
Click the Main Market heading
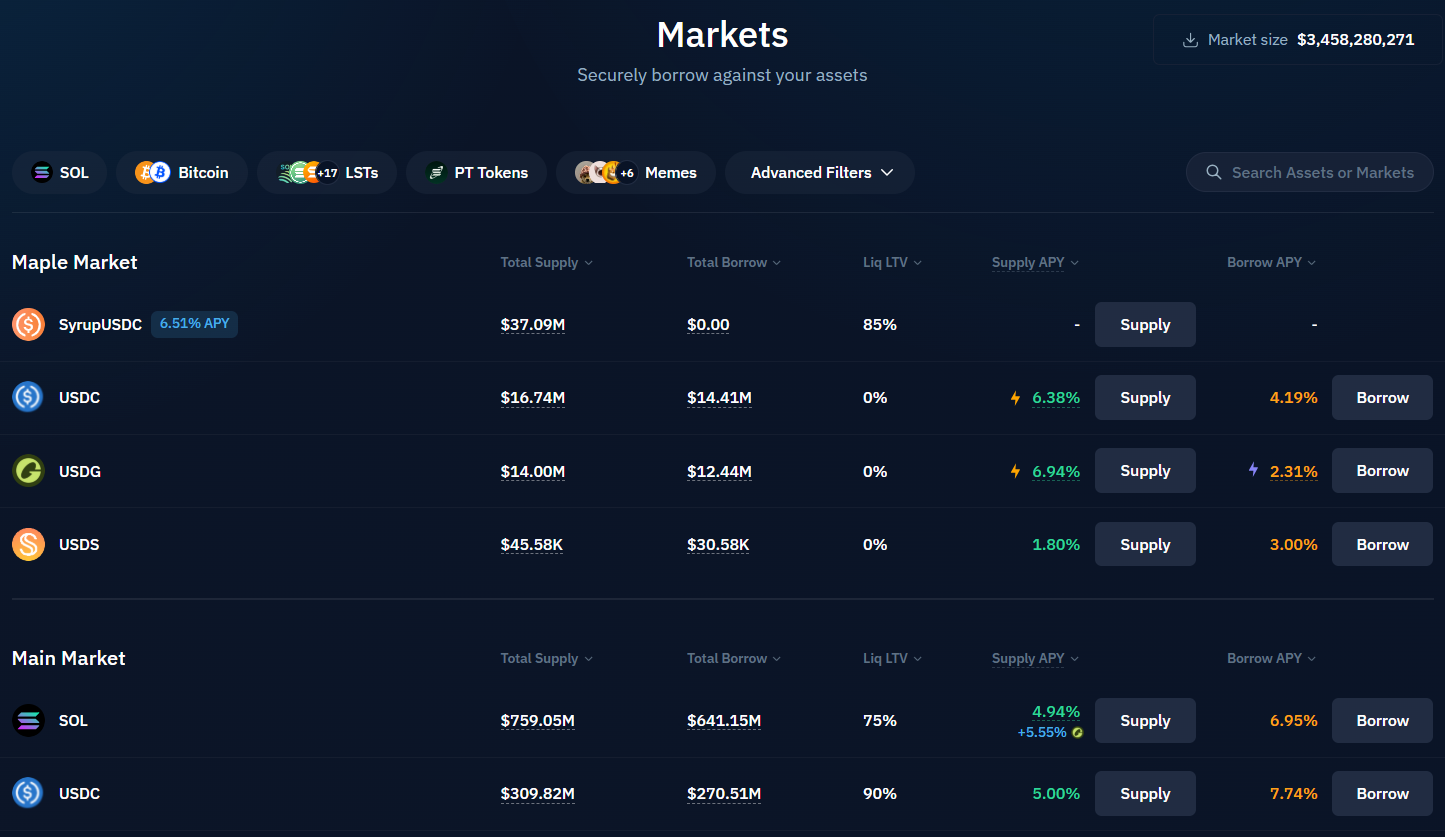[x=69, y=658]
